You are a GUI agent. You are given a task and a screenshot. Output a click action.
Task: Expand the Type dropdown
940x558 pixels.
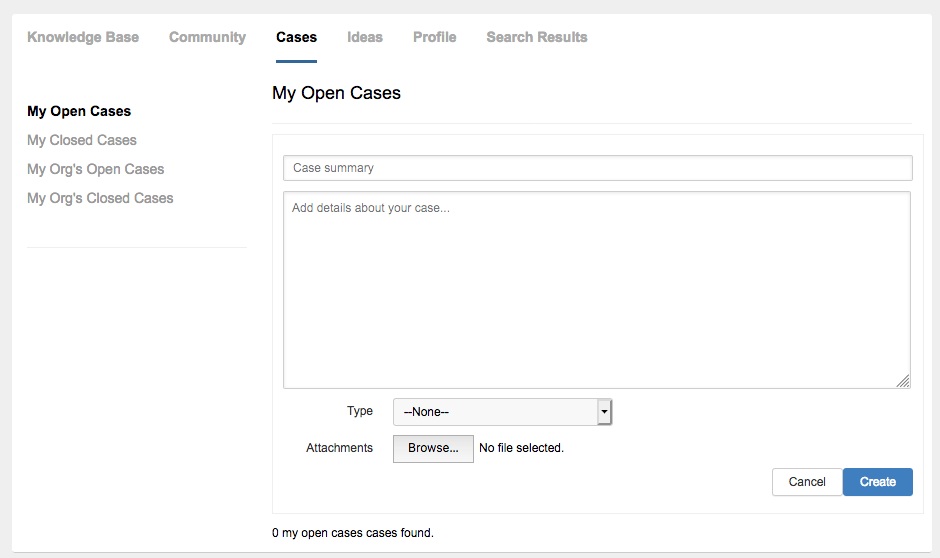502,412
